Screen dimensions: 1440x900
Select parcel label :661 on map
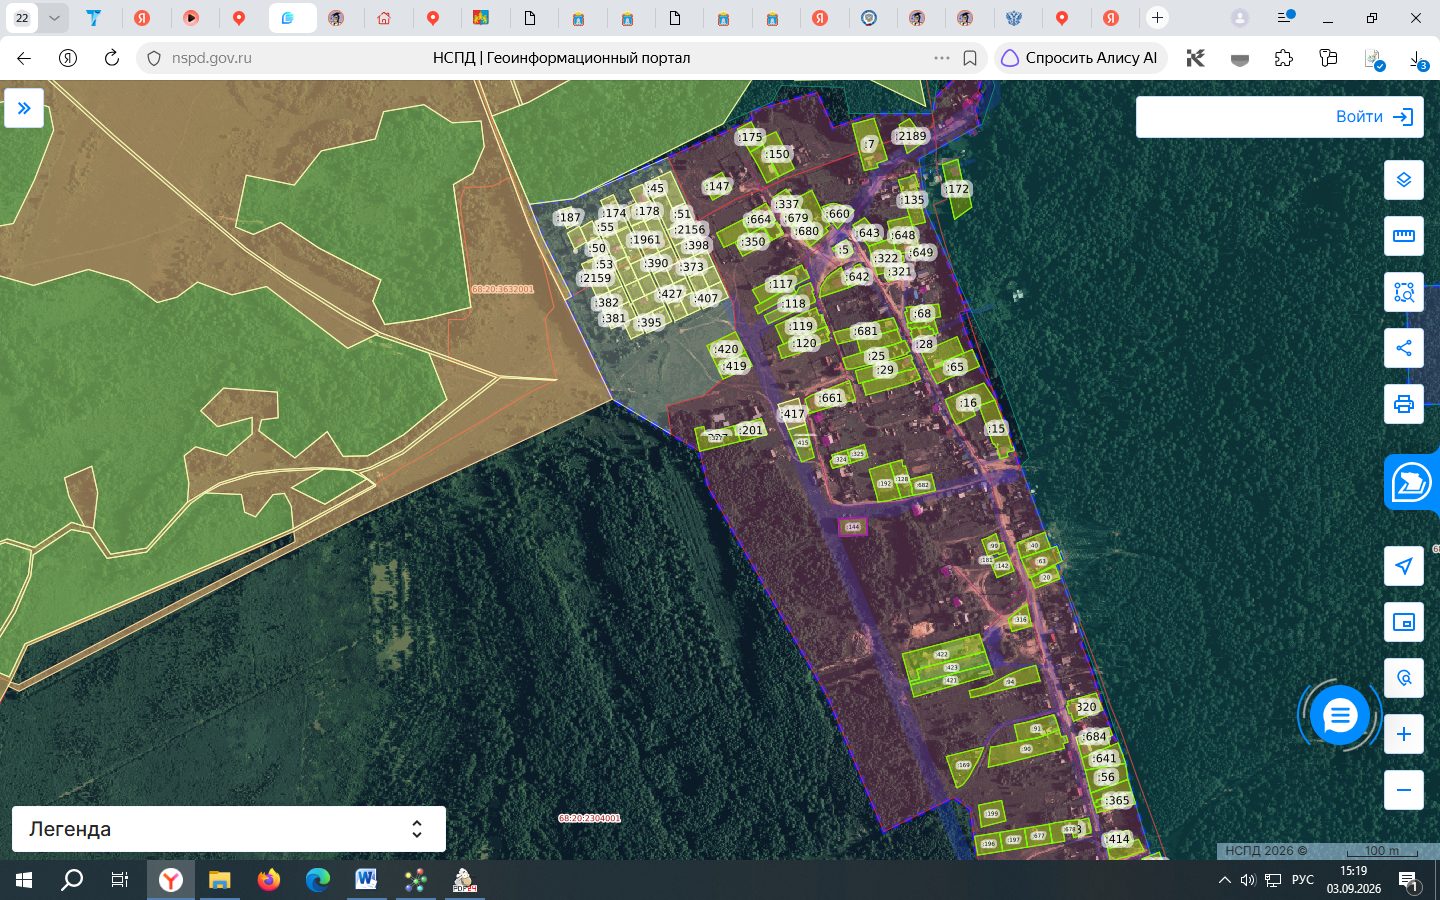[831, 398]
